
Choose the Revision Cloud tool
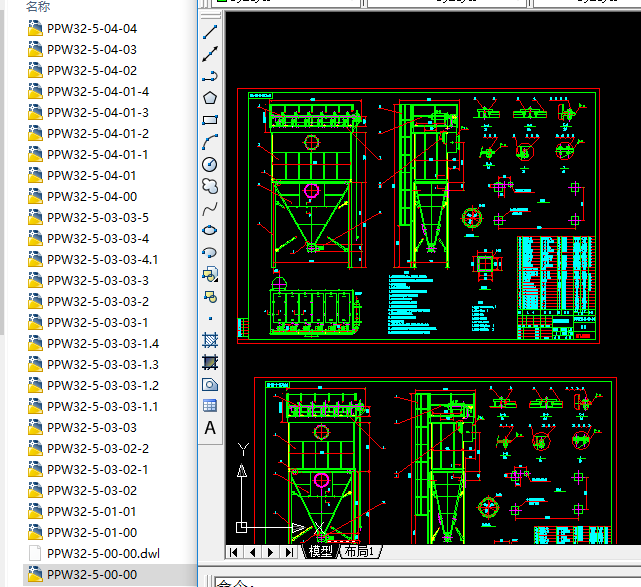(x=210, y=186)
